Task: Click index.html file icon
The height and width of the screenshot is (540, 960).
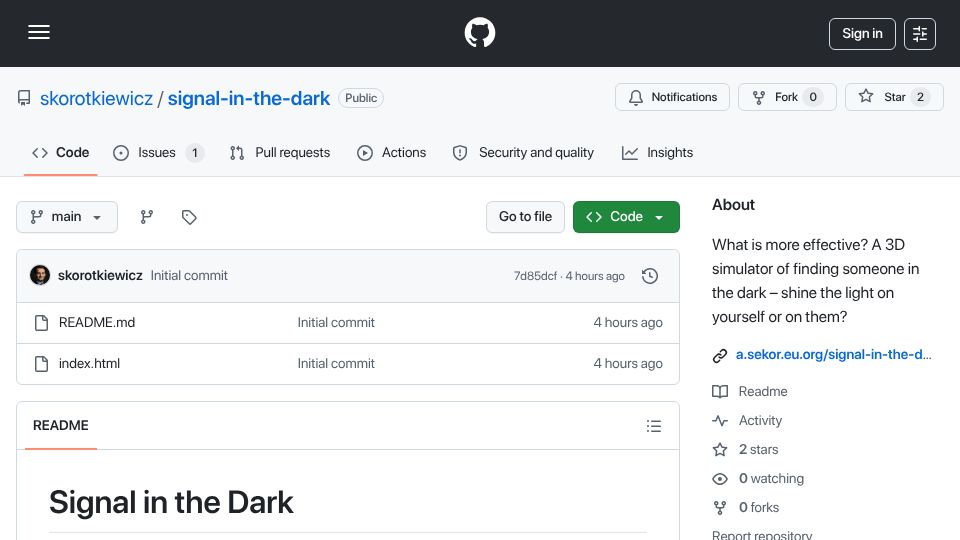Action: [41, 364]
